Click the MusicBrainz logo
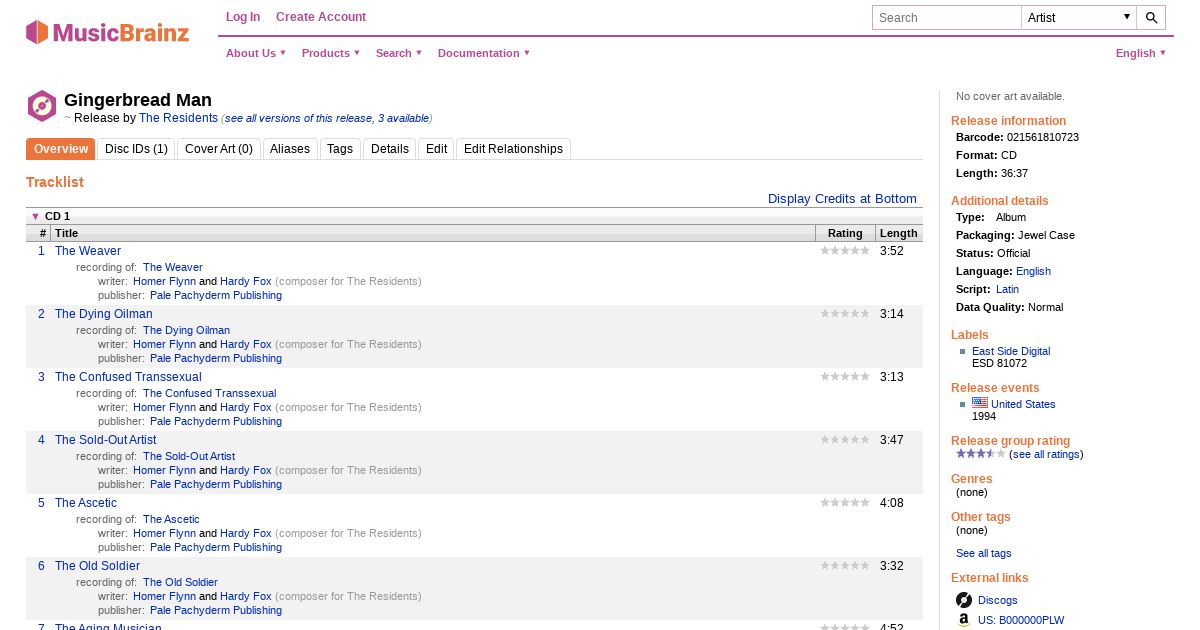The image size is (1200, 630). point(107,32)
